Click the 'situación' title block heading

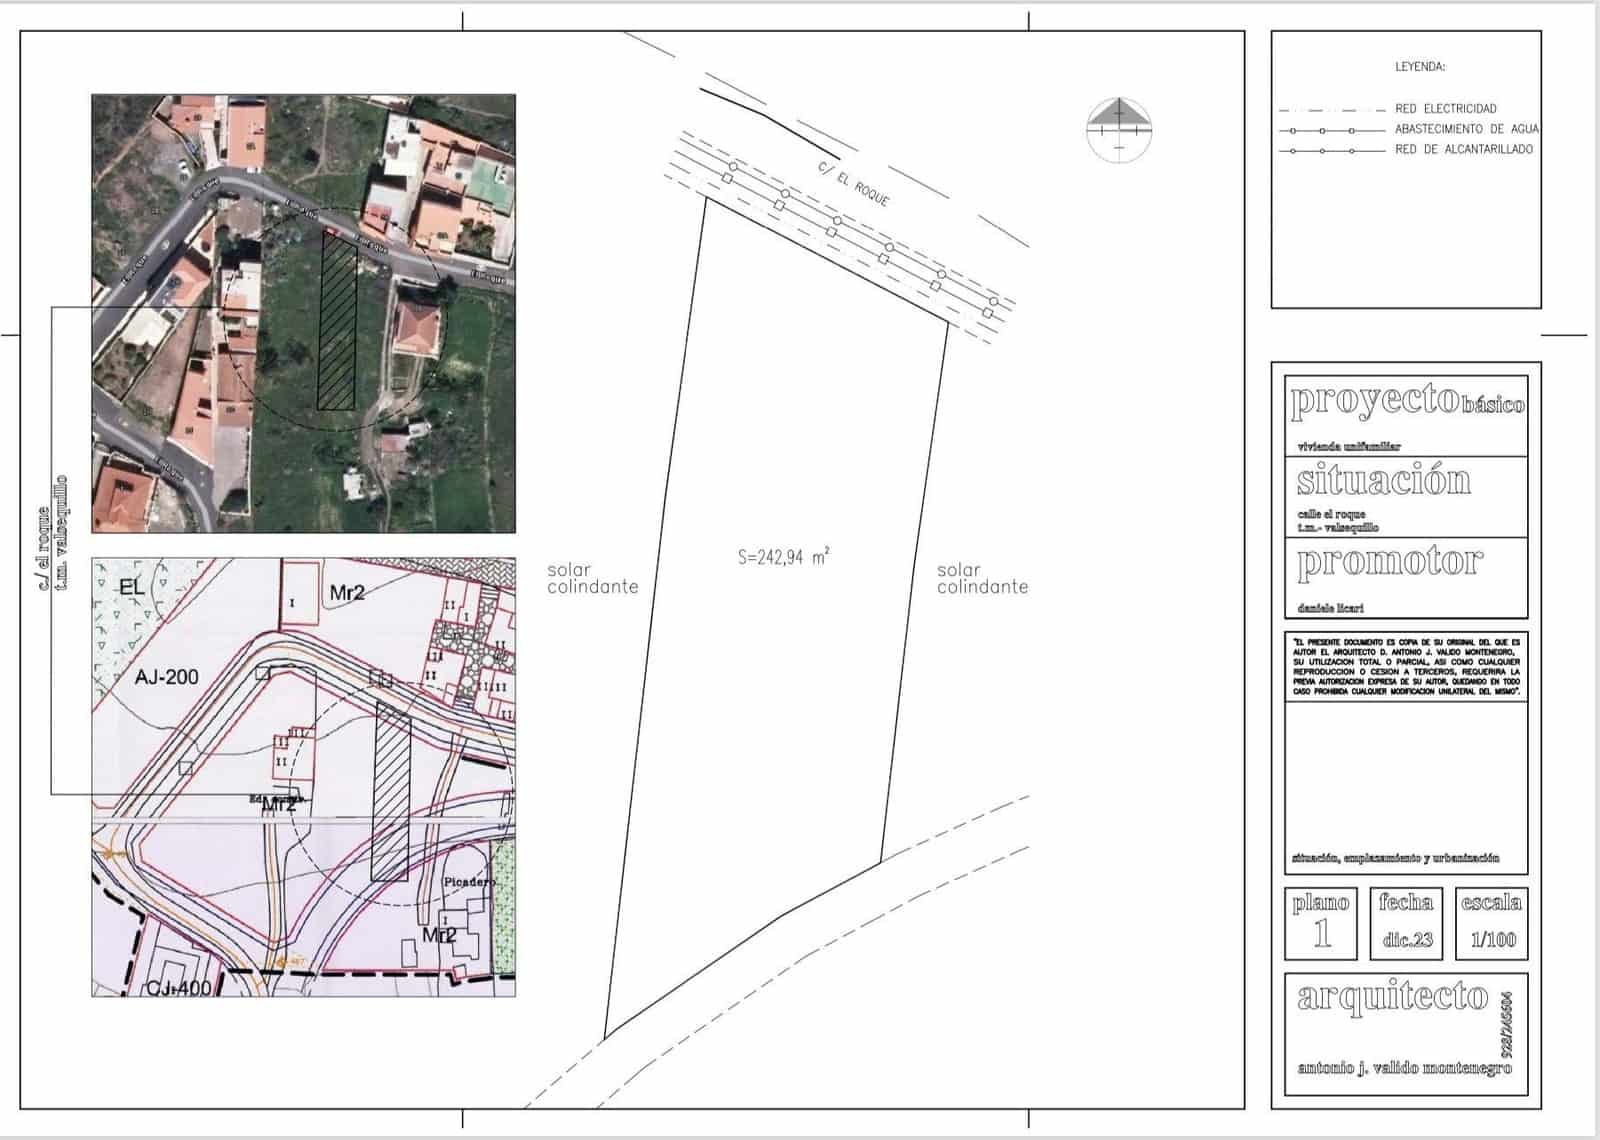coord(1384,481)
